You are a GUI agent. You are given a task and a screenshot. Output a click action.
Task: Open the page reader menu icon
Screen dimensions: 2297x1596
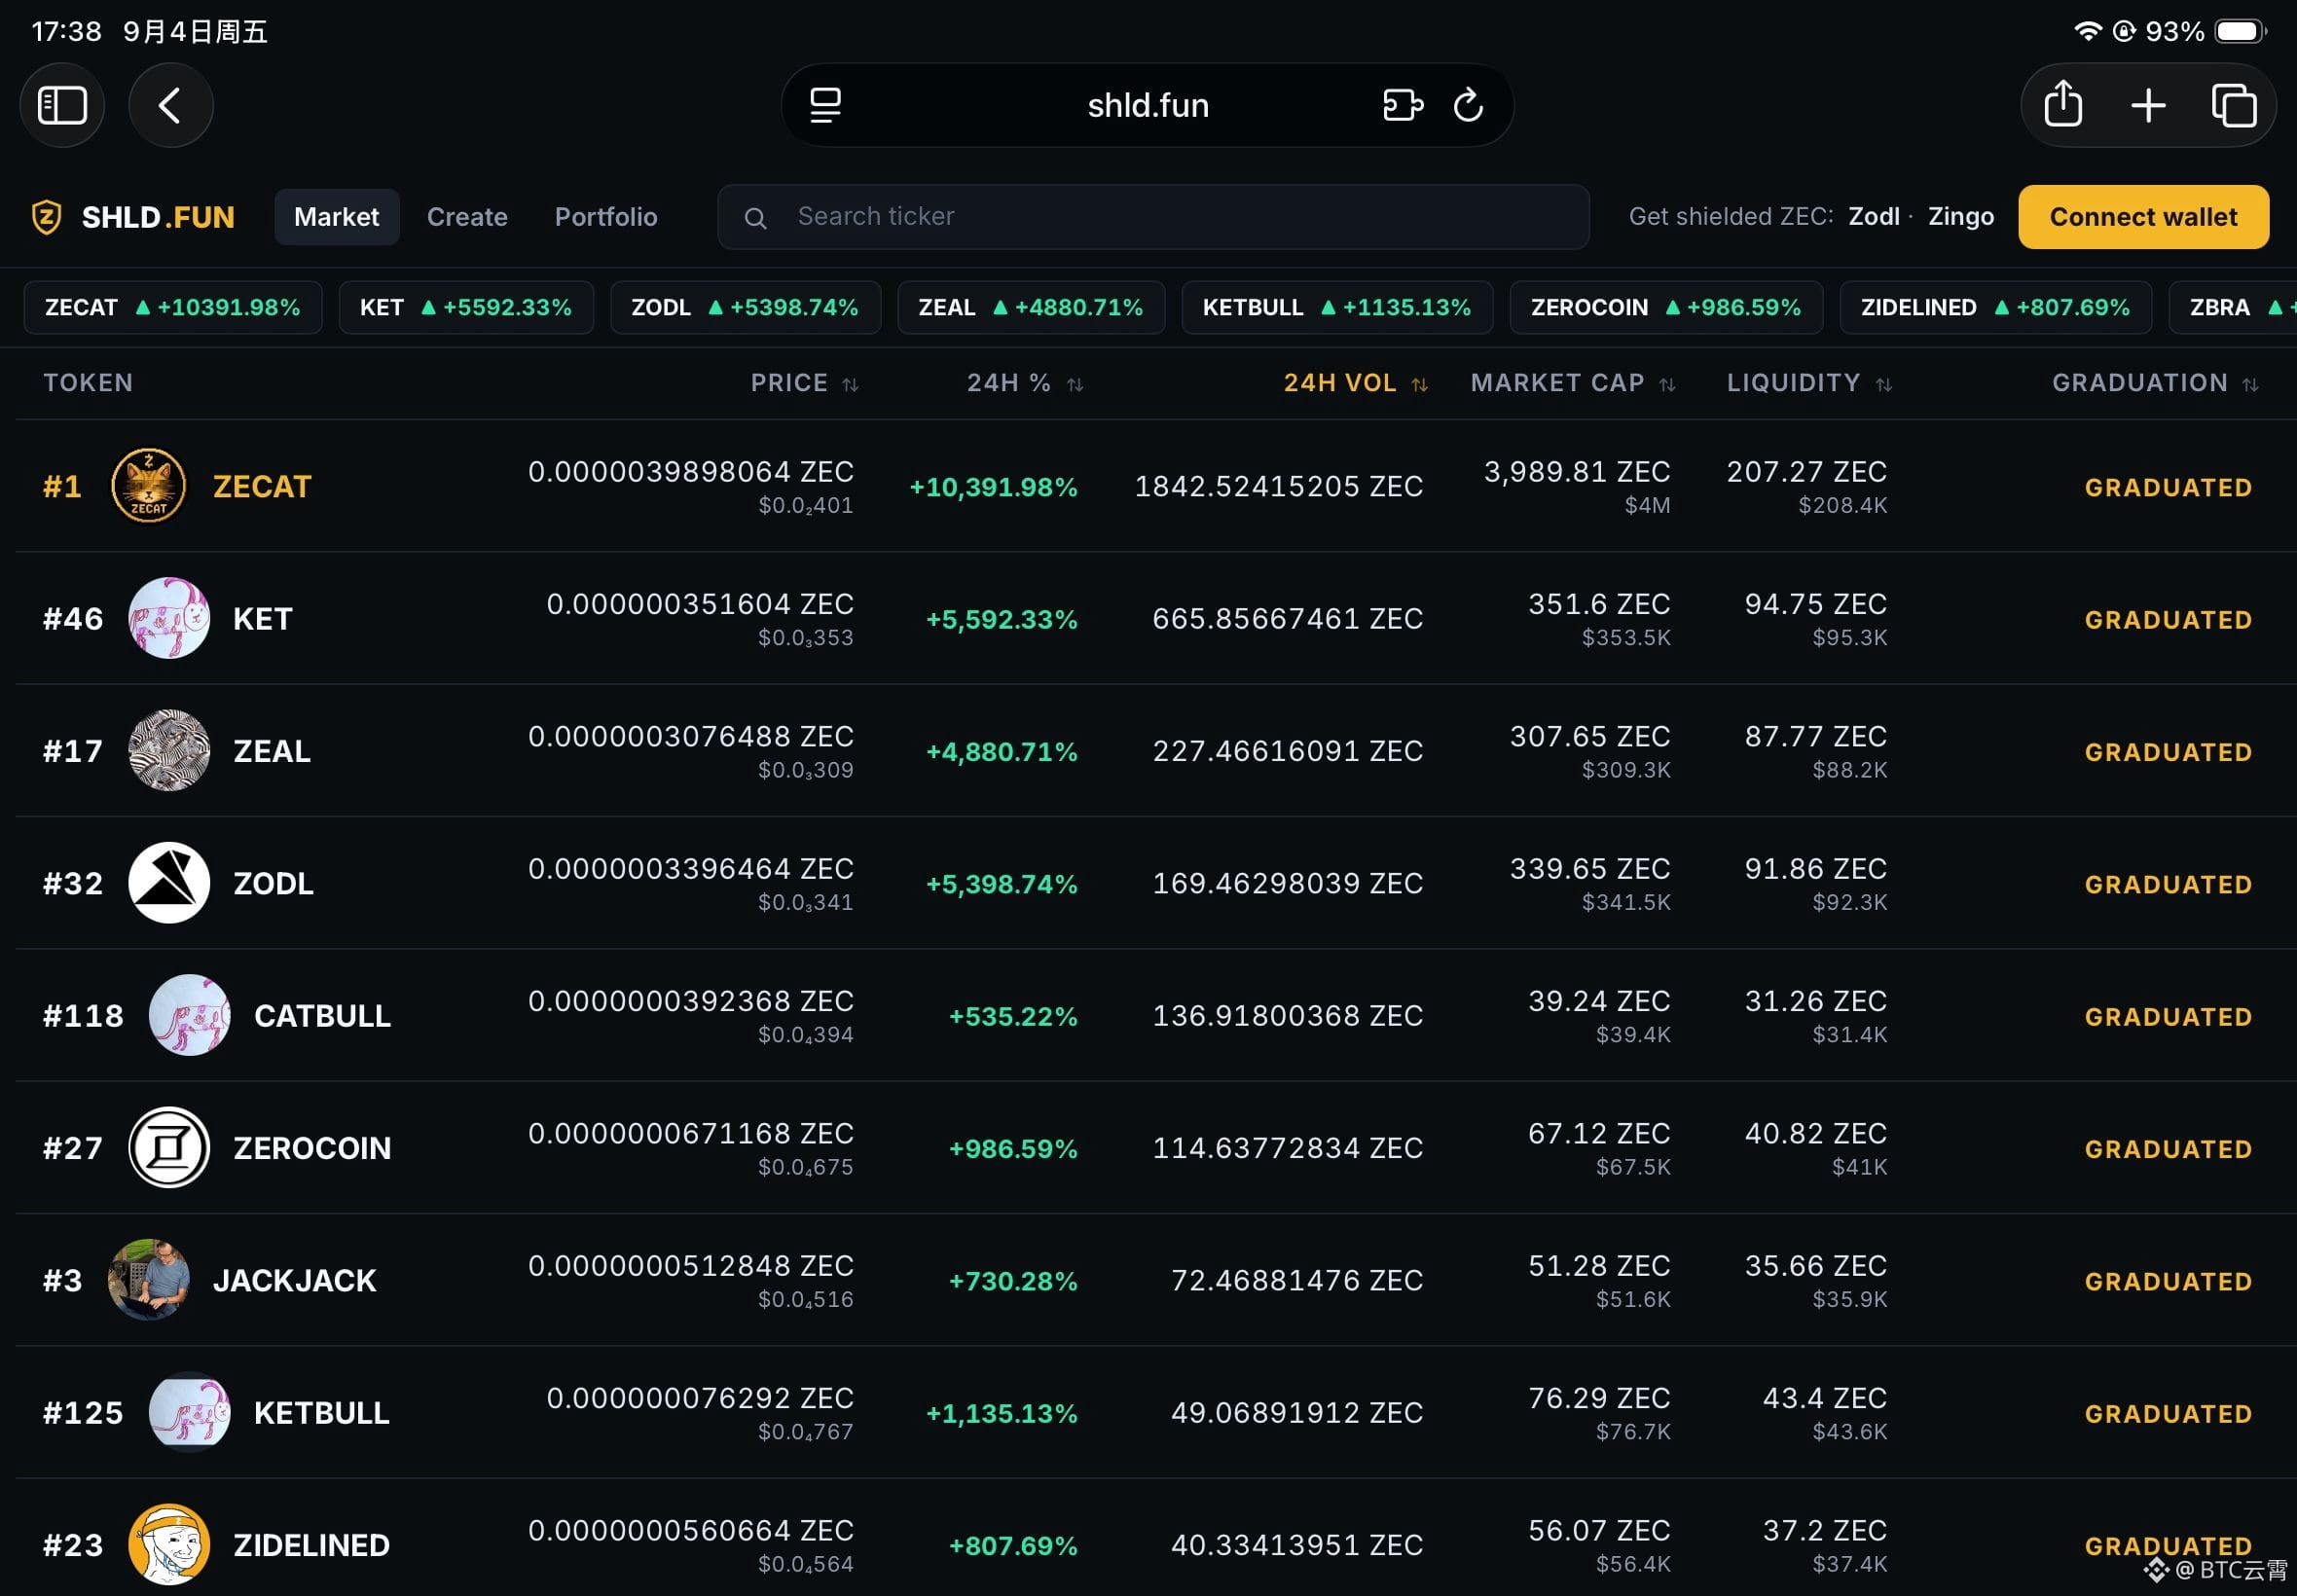(x=825, y=105)
